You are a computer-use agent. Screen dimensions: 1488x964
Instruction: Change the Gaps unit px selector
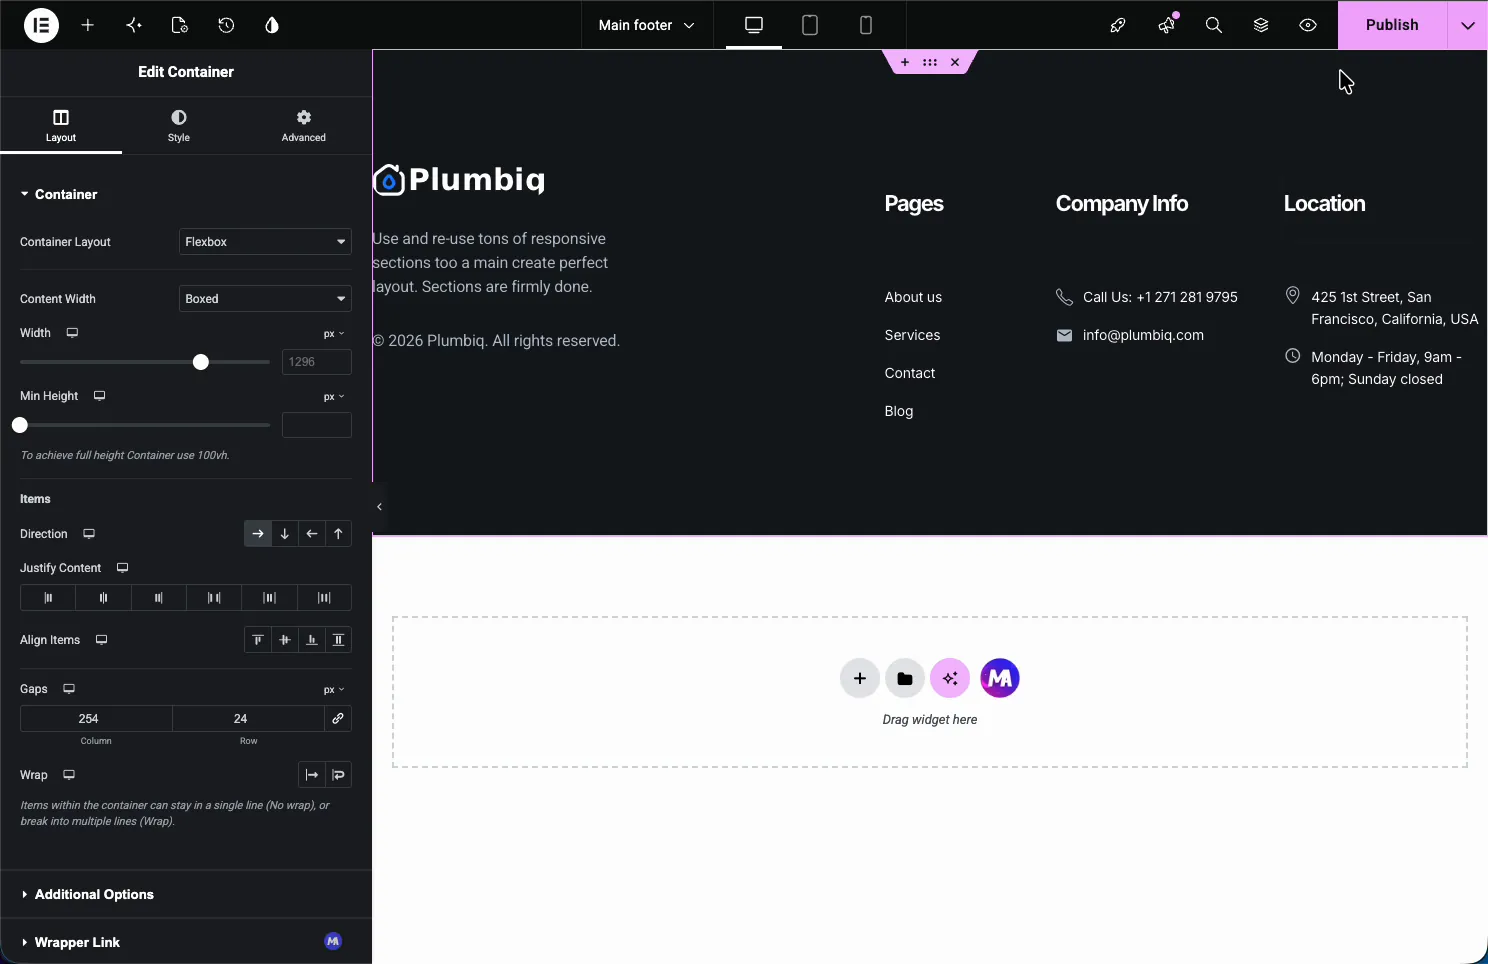click(x=334, y=690)
